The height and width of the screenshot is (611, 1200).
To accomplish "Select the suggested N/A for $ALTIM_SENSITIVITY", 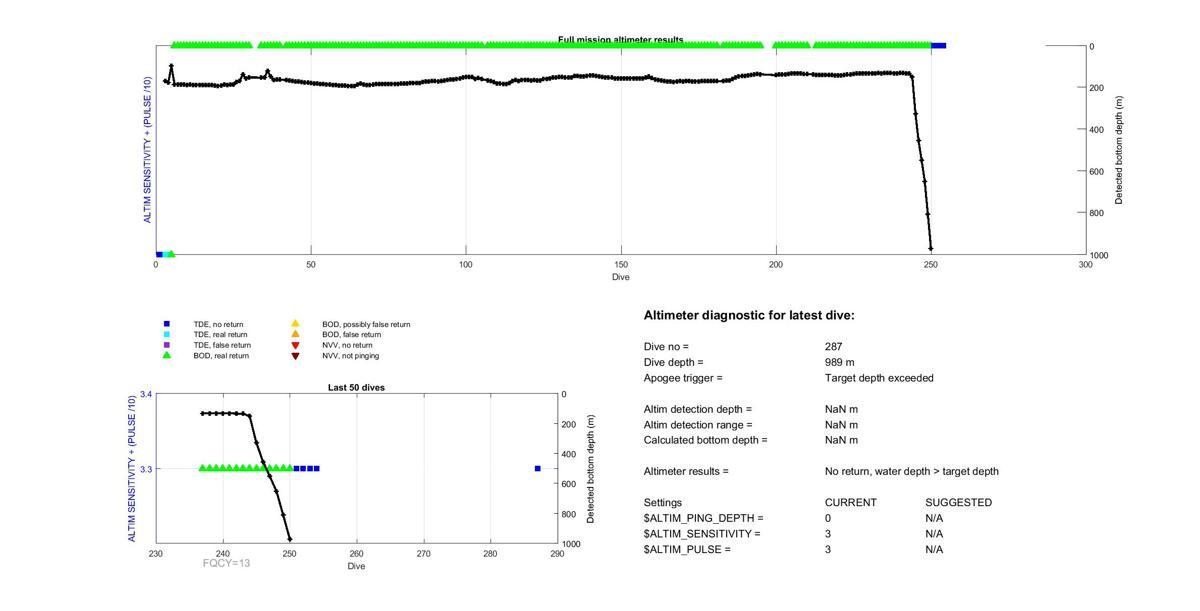I will (934, 534).
